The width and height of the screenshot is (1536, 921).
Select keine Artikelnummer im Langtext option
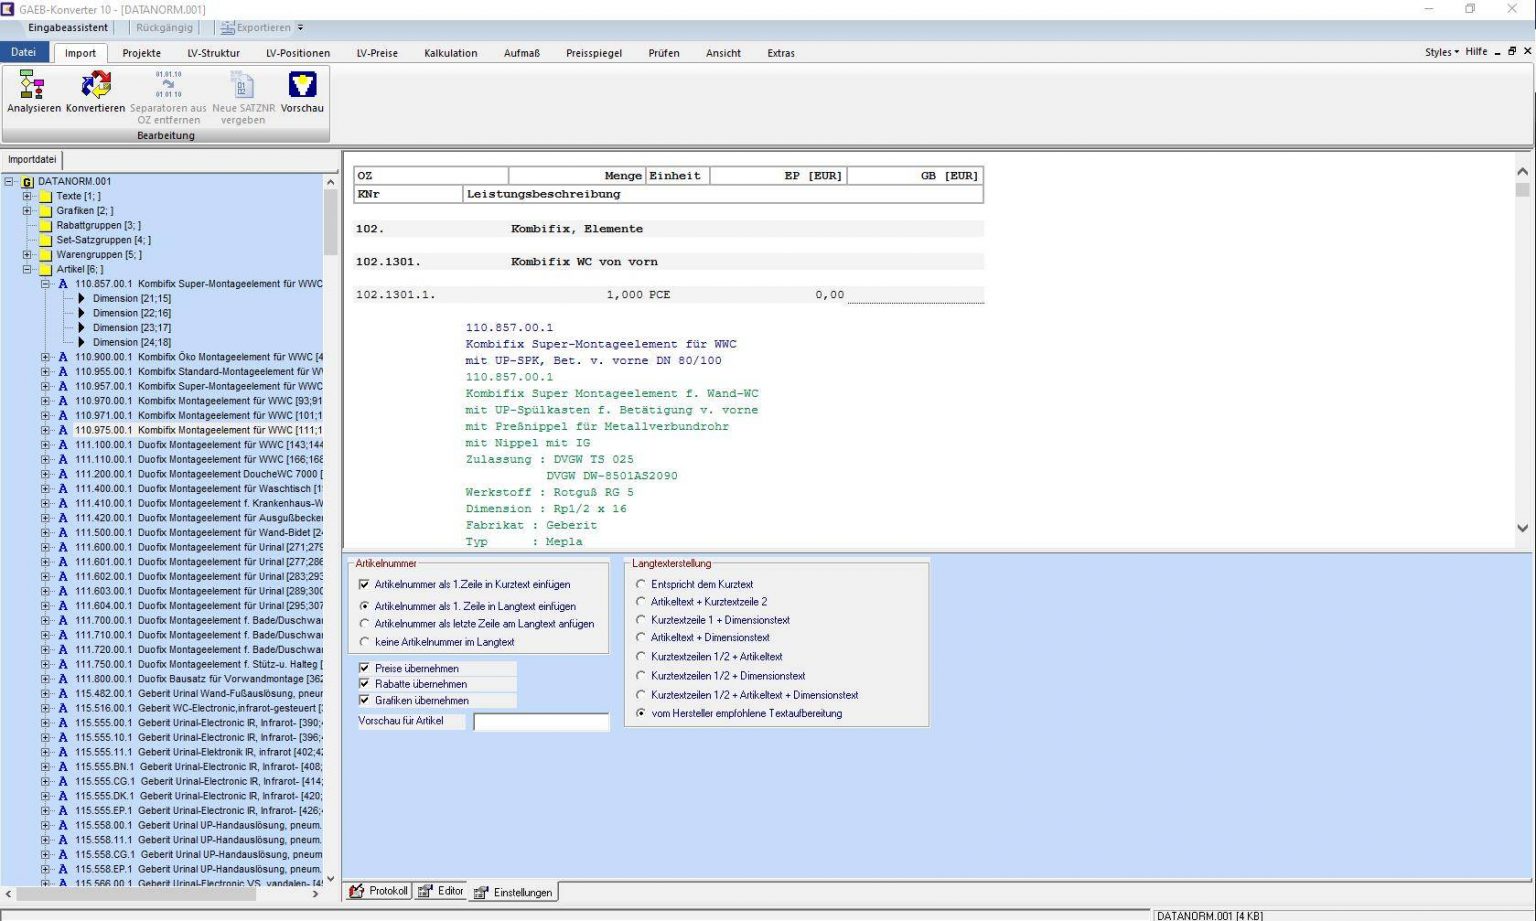(364, 642)
